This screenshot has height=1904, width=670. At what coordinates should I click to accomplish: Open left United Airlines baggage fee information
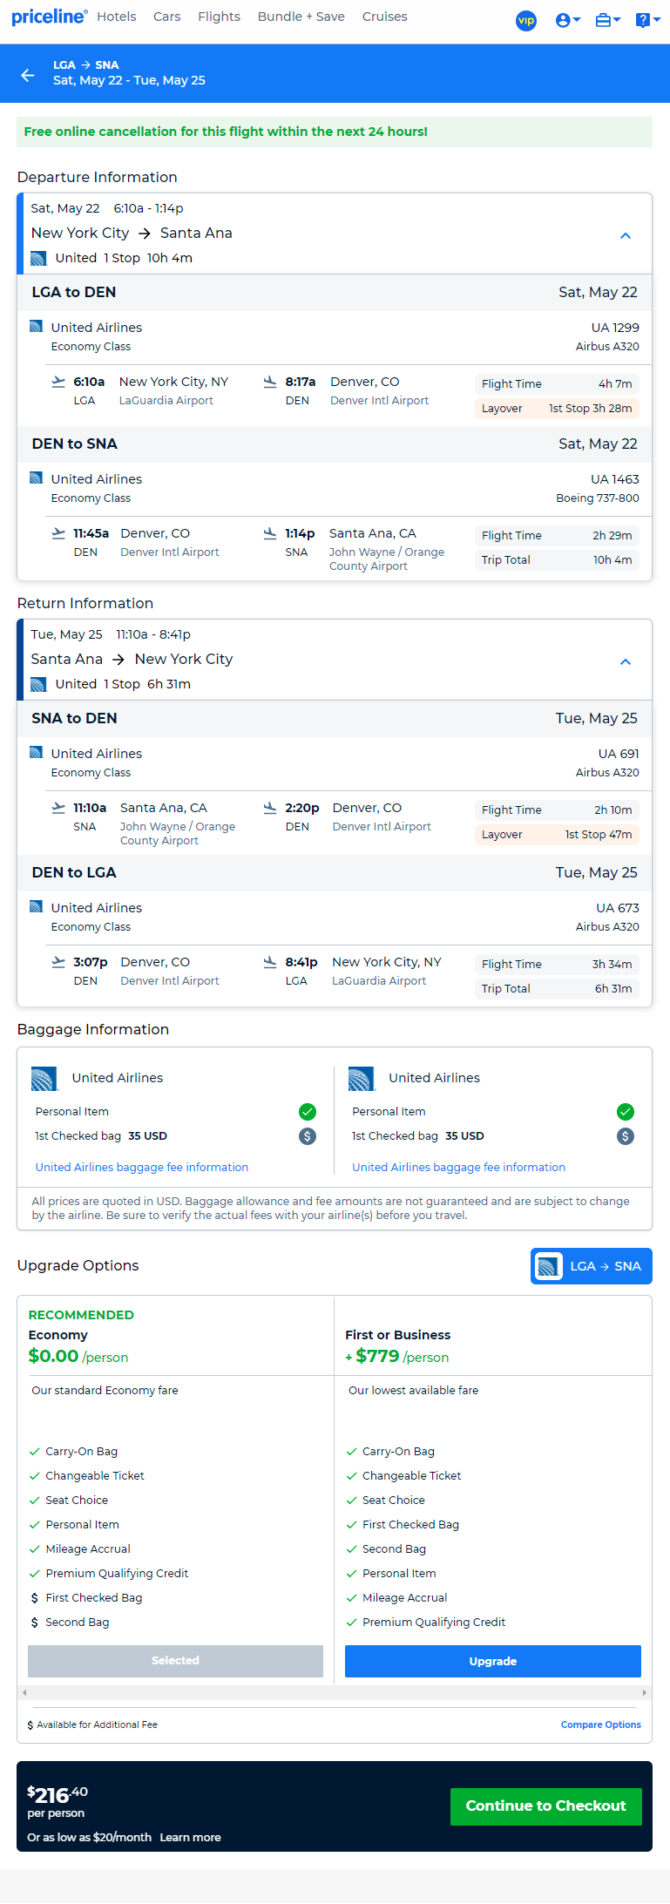142,1167
